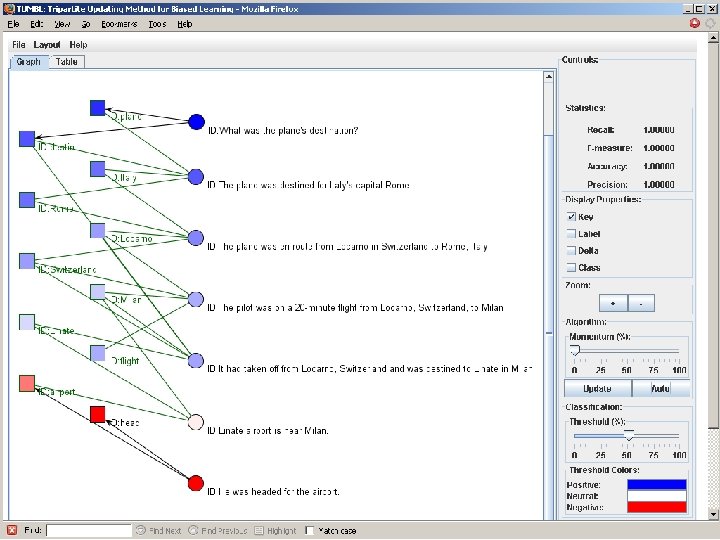
Task: Open the Firefox Edit menu
Action: coord(37,24)
